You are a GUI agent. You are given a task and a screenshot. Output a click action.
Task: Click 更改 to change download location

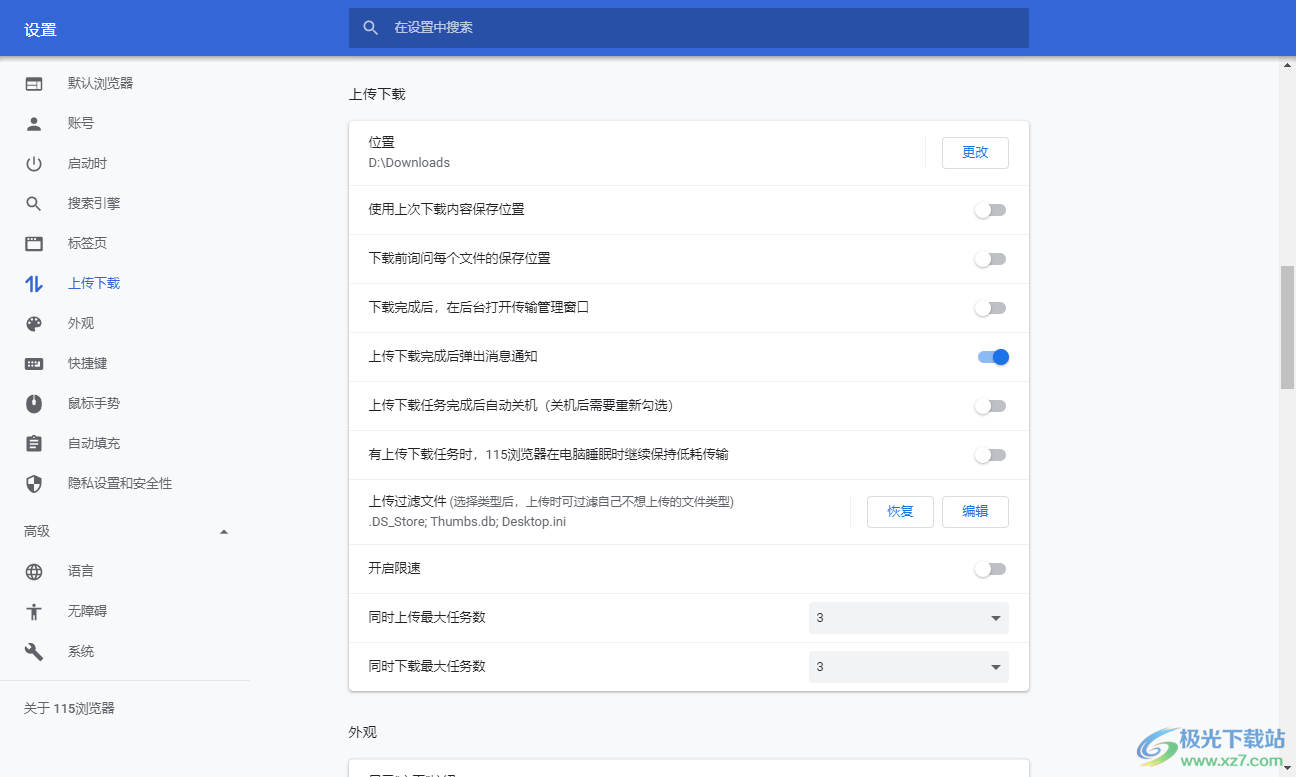tap(975, 152)
